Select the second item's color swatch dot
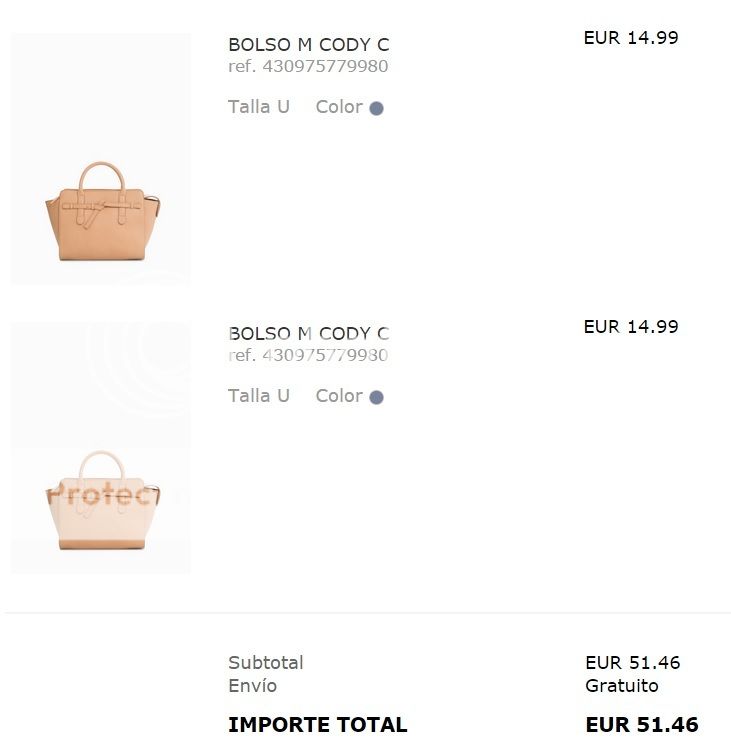This screenshot has height=743, width=731. tap(376, 397)
